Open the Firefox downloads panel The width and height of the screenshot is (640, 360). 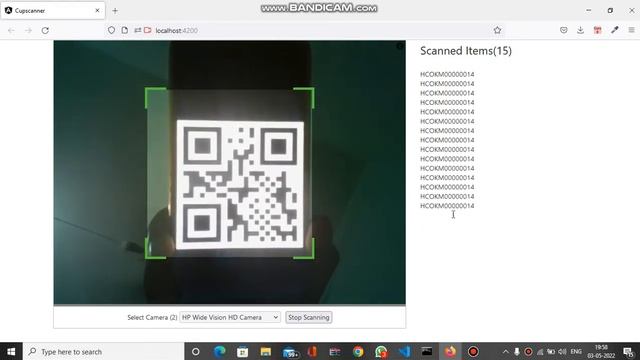(x=580, y=30)
